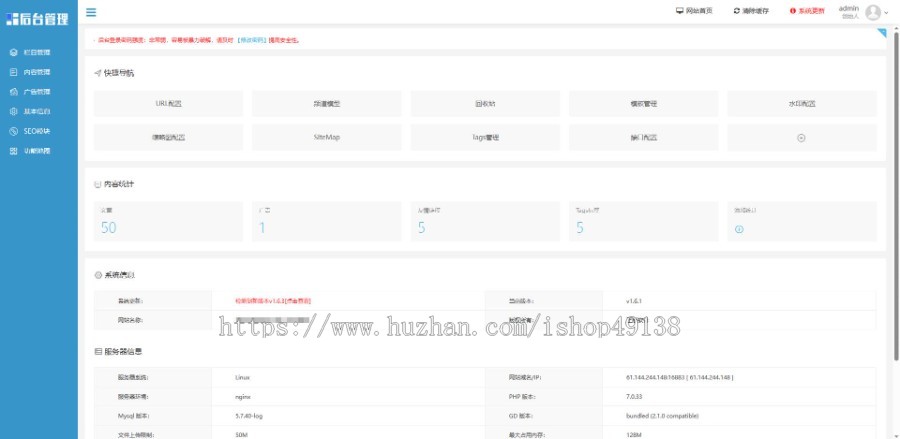Add a shortcut via quick navigation plus icon

click(801, 138)
